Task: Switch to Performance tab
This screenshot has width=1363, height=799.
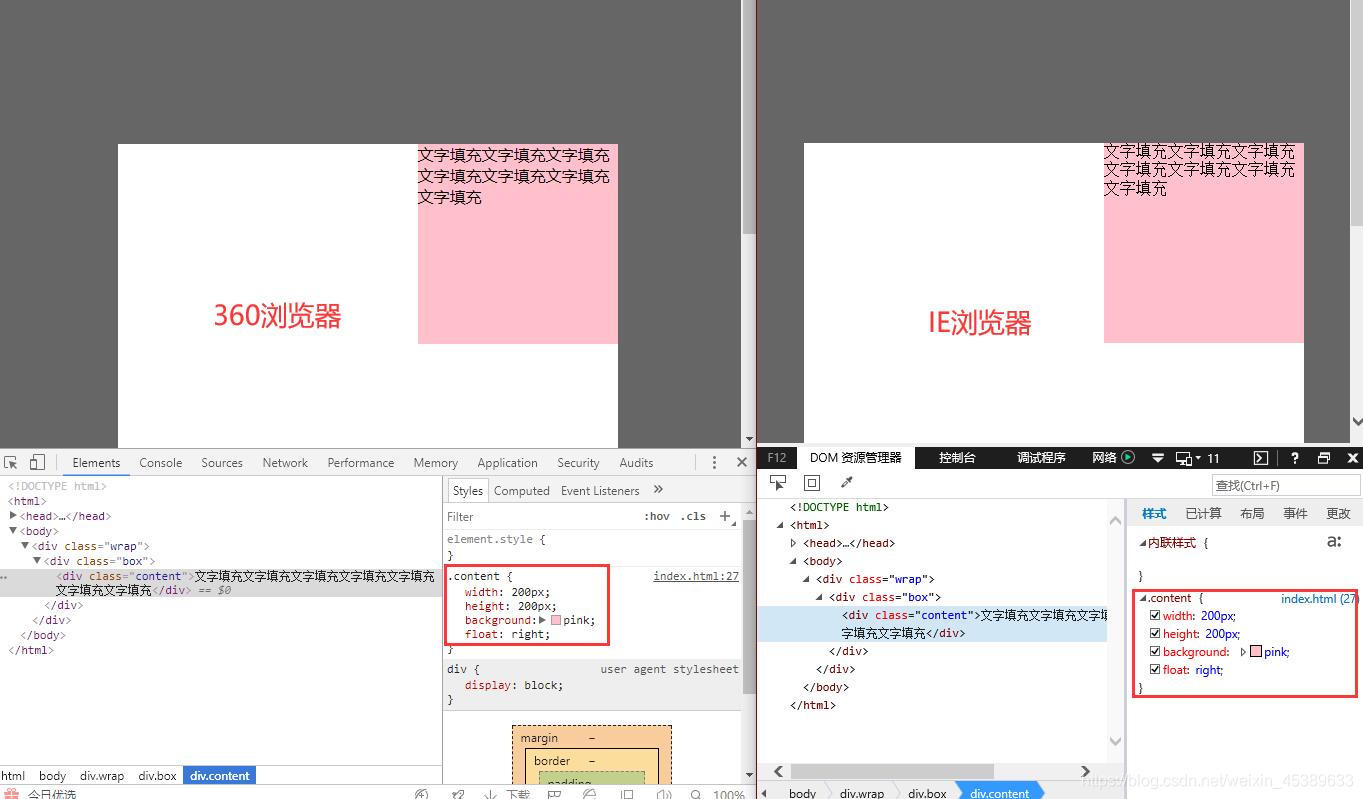Action: [x=361, y=463]
